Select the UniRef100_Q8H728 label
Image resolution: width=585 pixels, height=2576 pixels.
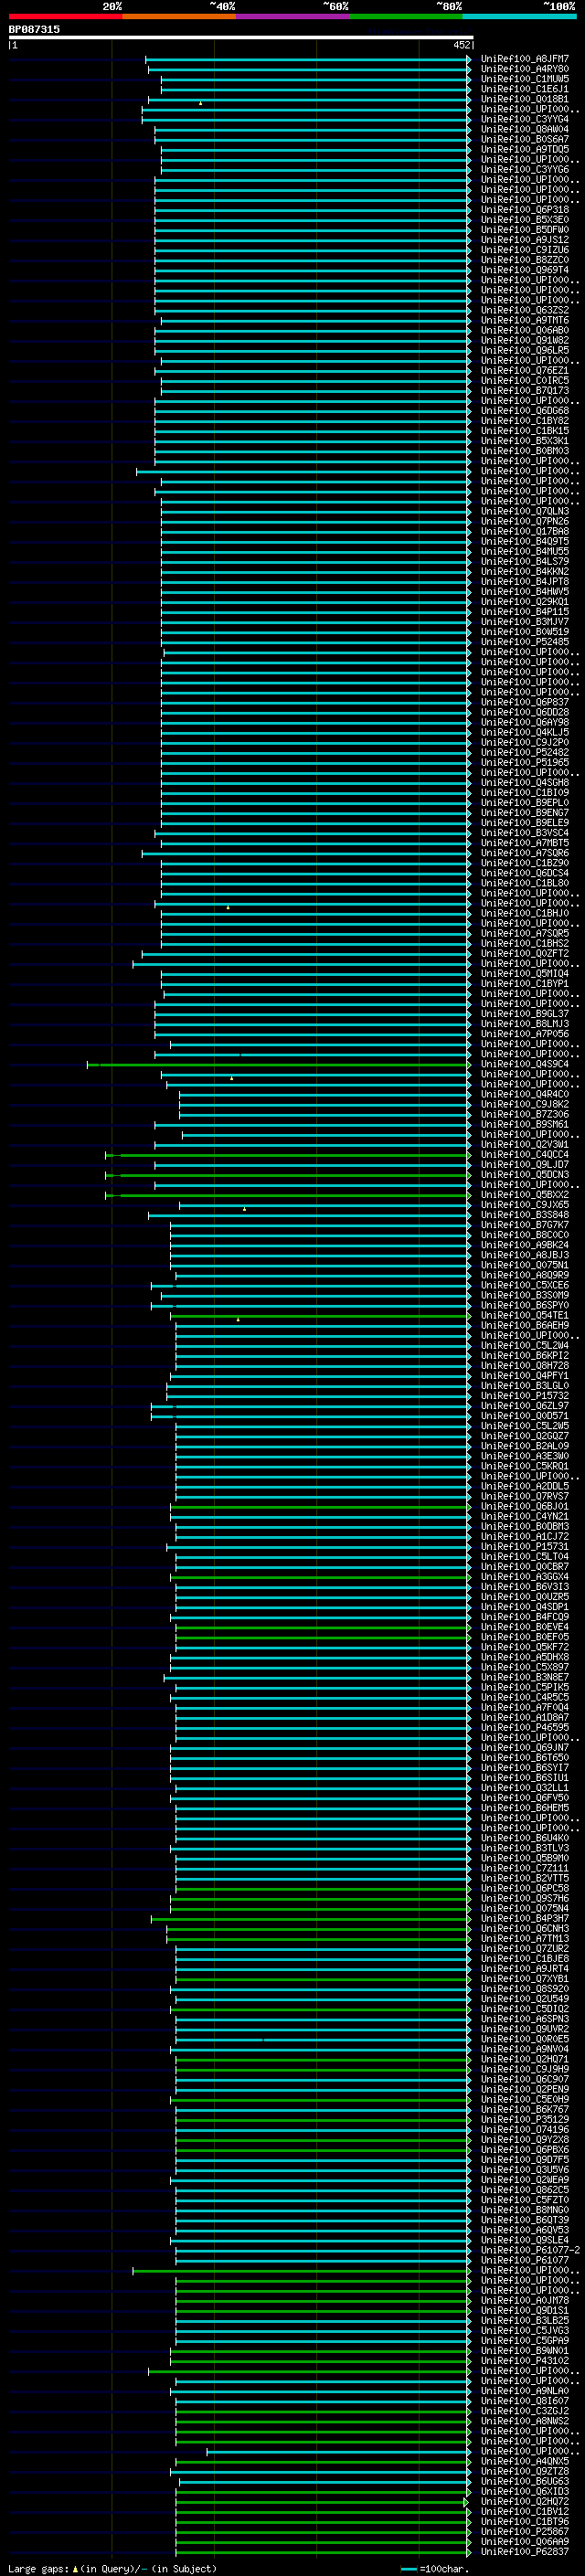click(x=524, y=1366)
